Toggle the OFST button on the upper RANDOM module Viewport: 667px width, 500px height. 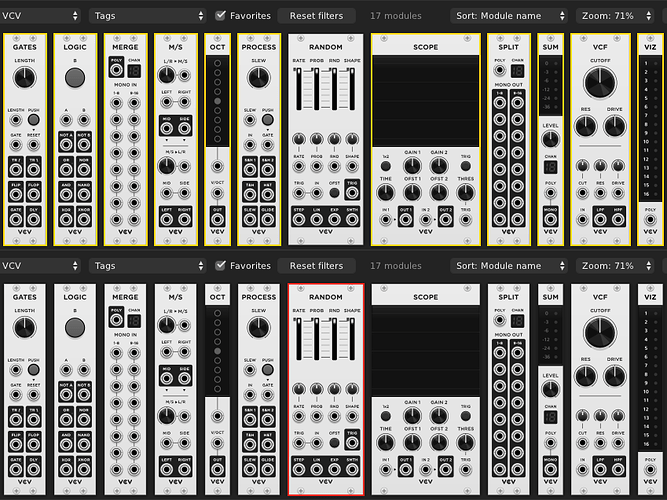pos(334,193)
